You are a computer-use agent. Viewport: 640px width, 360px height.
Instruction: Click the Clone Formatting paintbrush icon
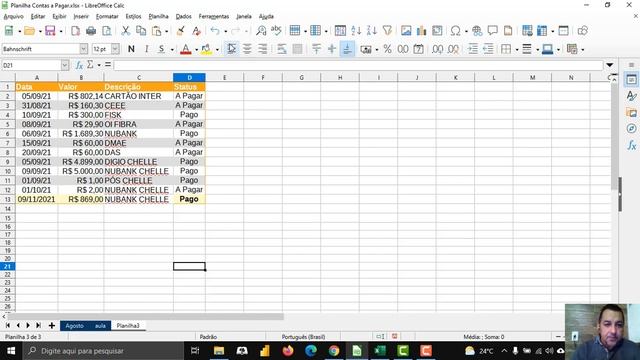180,31
